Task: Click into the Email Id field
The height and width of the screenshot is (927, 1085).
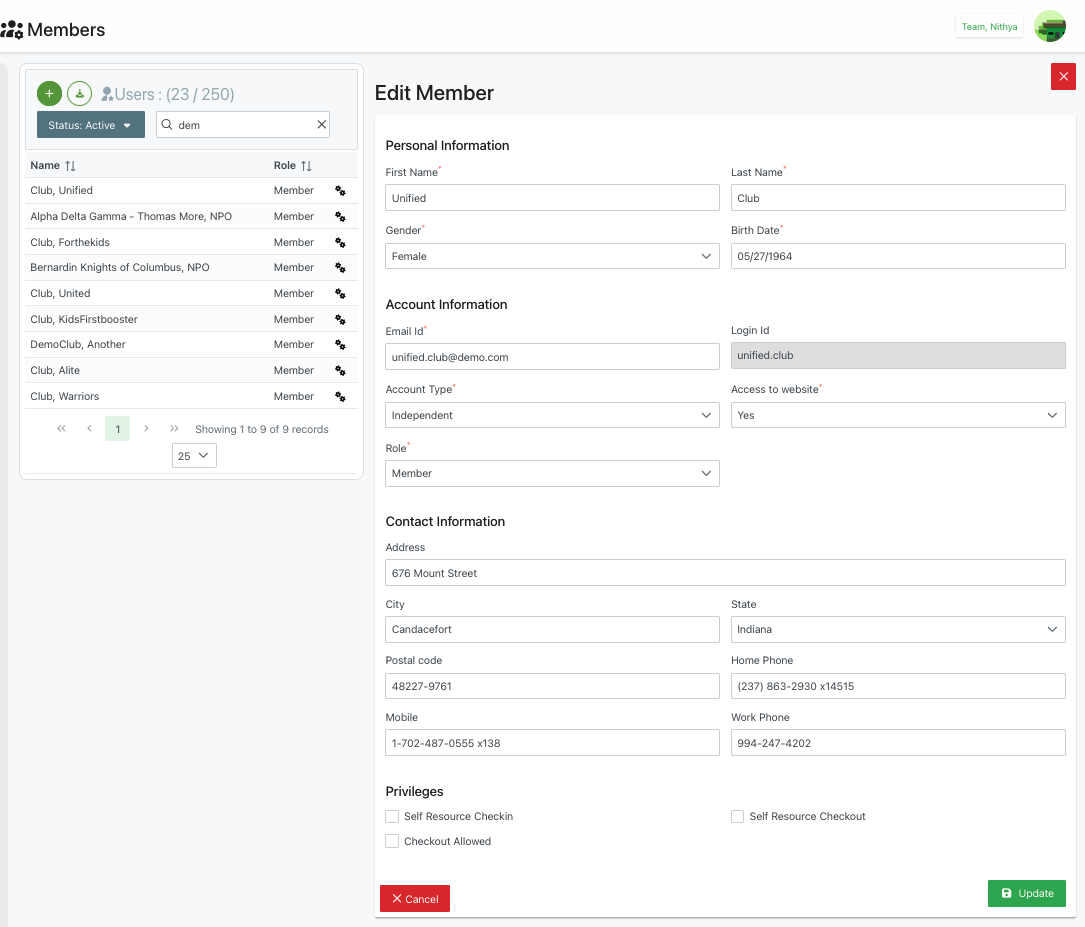Action: [552, 357]
